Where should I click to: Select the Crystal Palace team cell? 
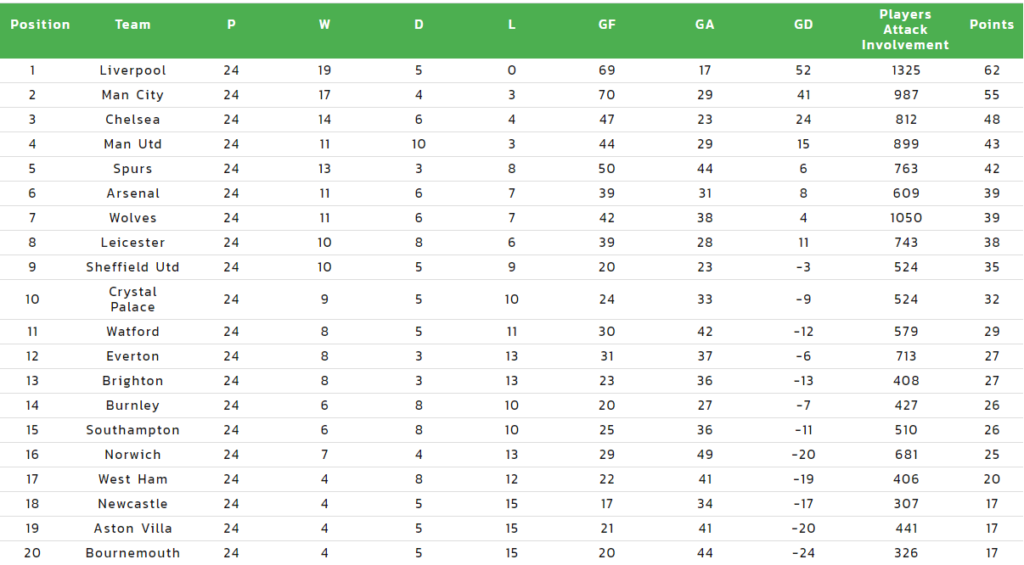(x=133, y=299)
